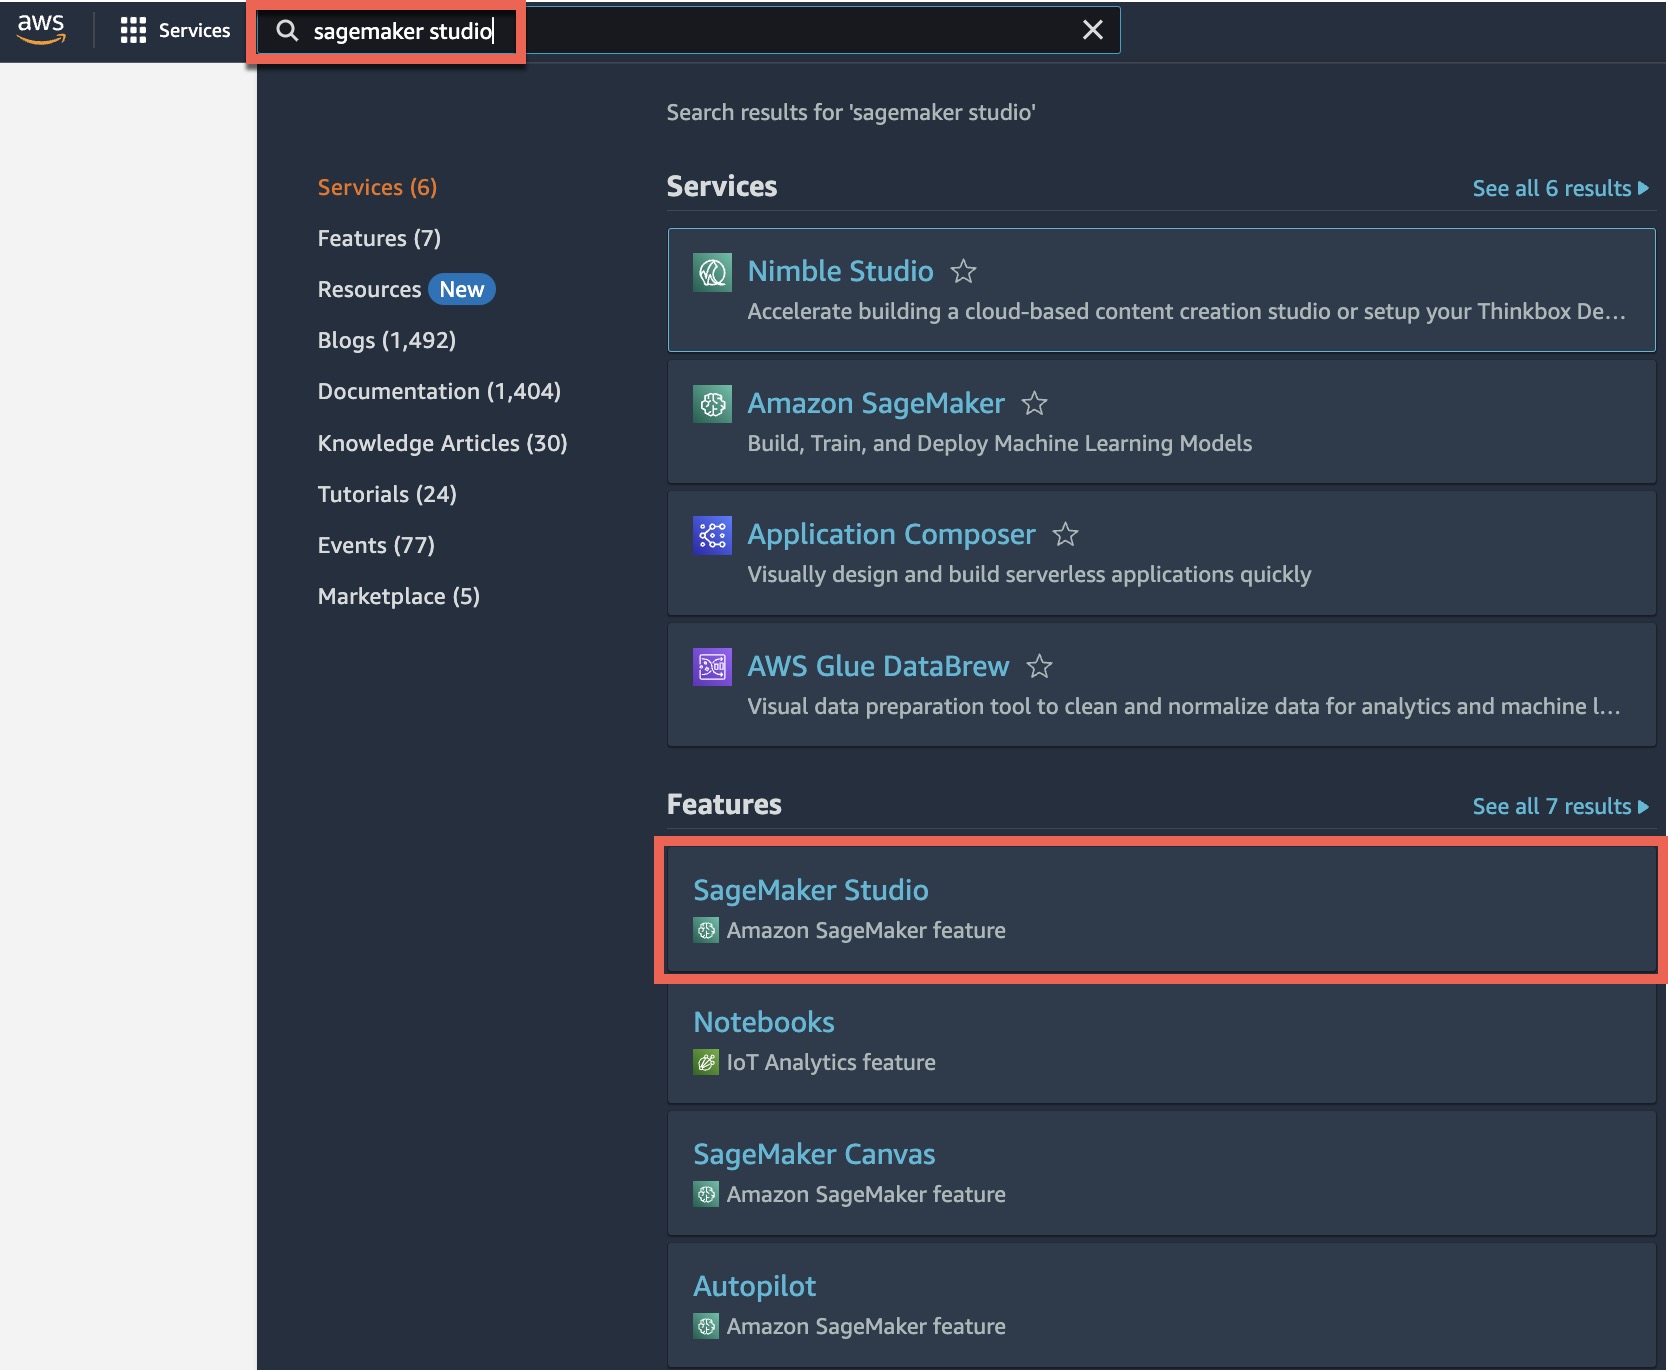The height and width of the screenshot is (1370, 1668).
Task: Favorite Application Composer with the star
Action: [x=1065, y=534]
